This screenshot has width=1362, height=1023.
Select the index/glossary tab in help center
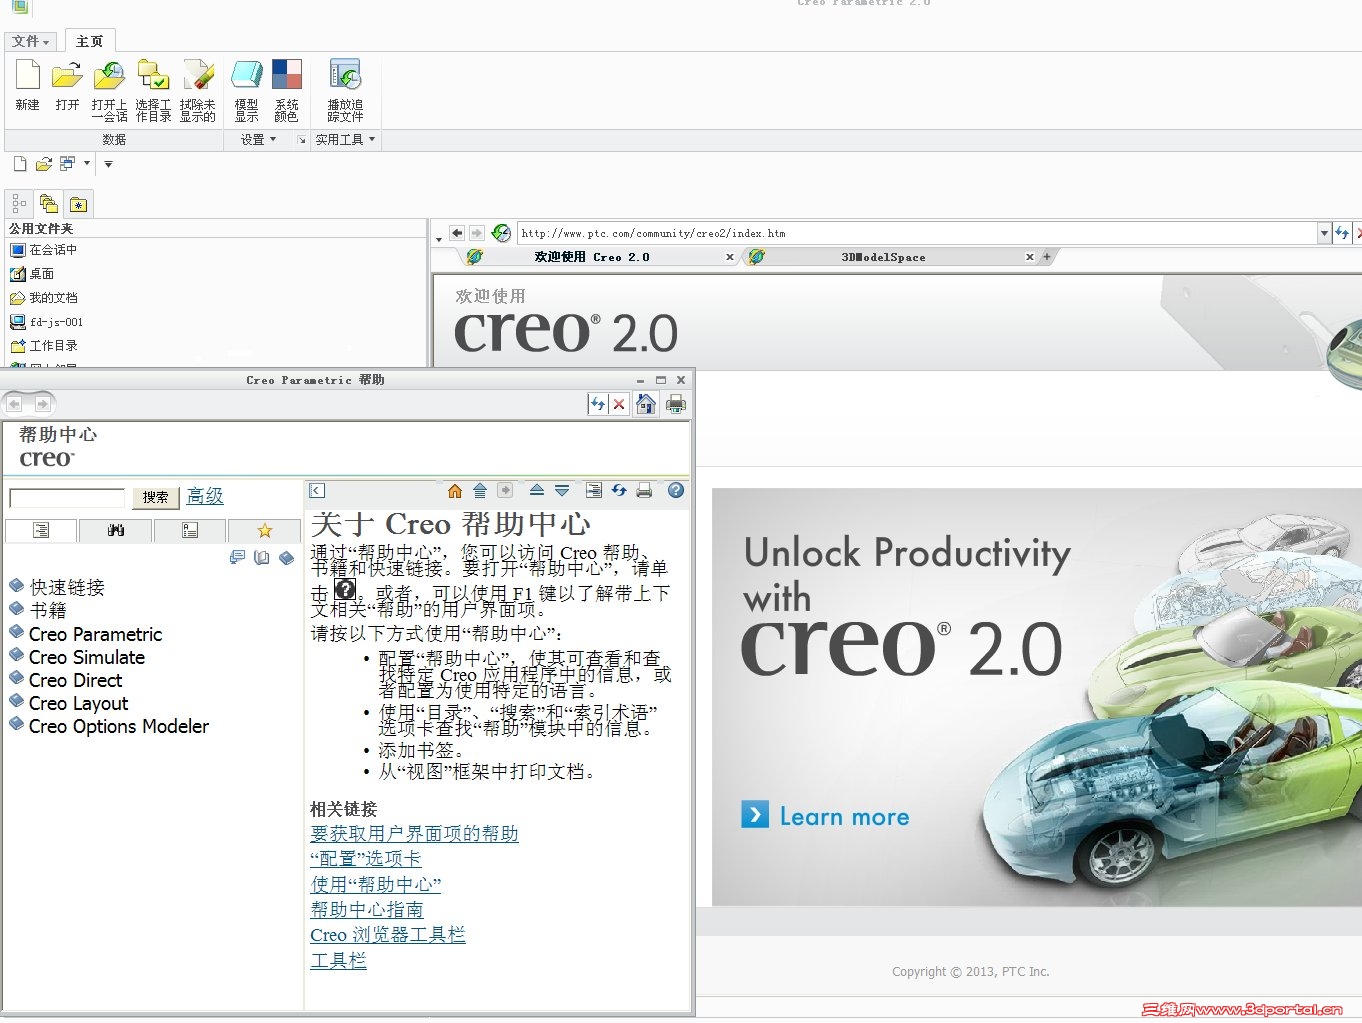[190, 530]
